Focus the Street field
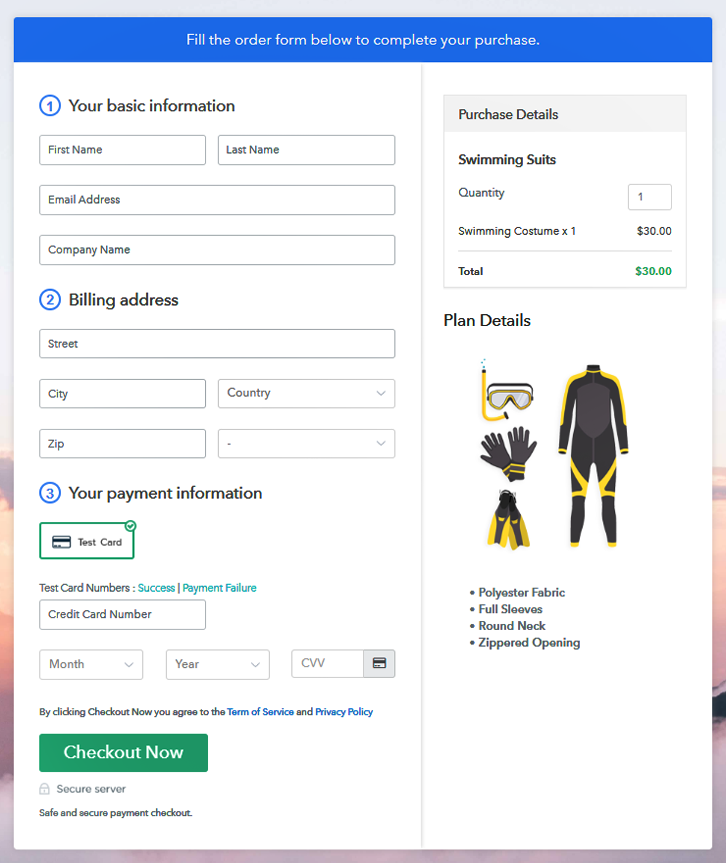726x863 pixels. click(217, 343)
